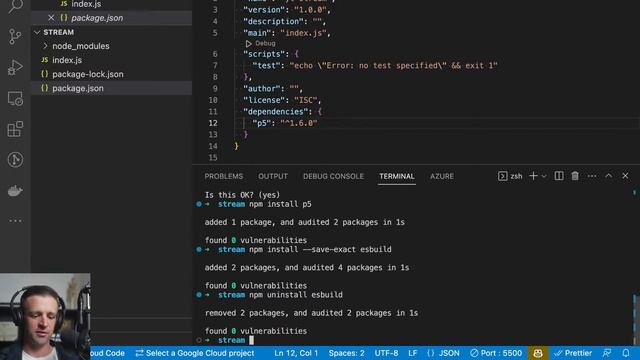This screenshot has width=640, height=360.
Task: Click the Copilot face status icon
Action: (538, 353)
